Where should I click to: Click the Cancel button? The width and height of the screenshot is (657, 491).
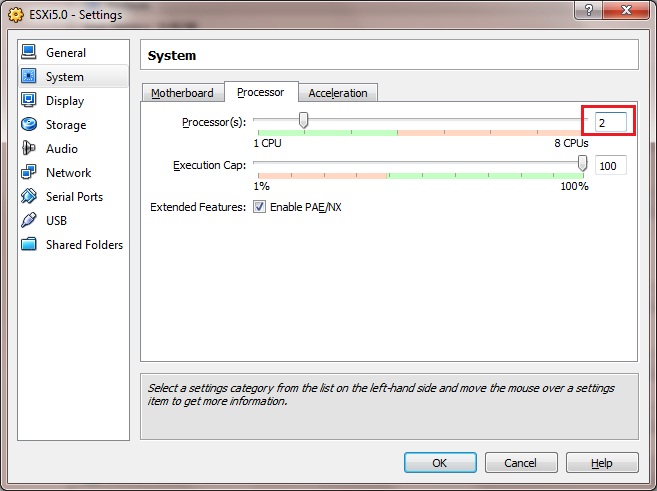tap(521, 463)
